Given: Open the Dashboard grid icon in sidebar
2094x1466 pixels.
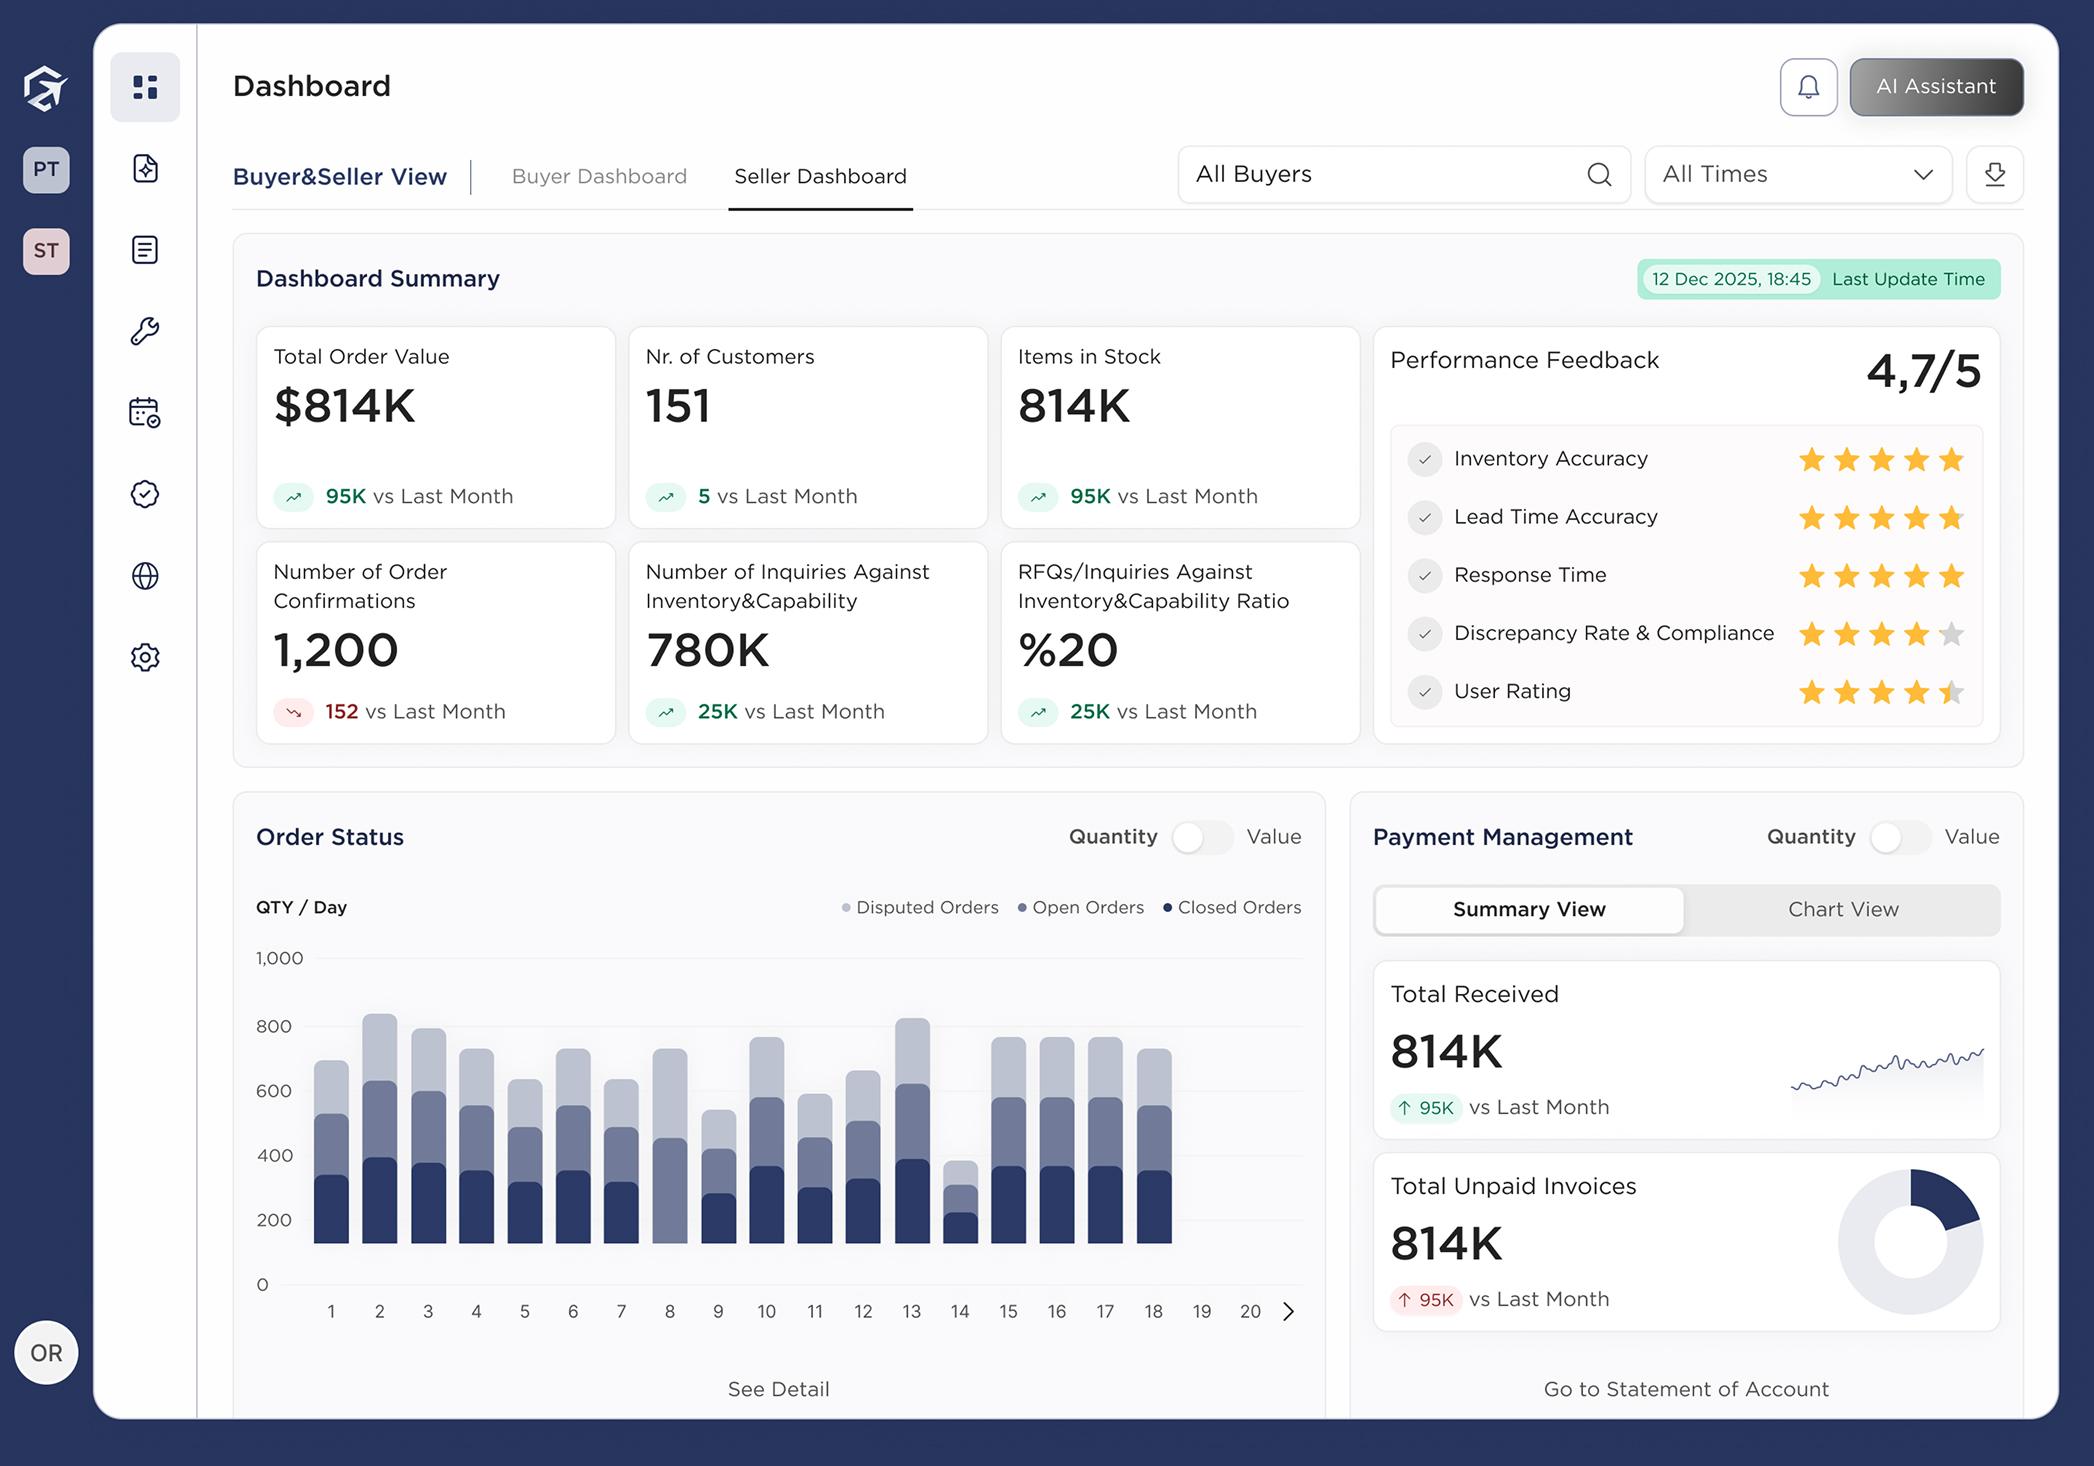Looking at the screenshot, I should (145, 87).
